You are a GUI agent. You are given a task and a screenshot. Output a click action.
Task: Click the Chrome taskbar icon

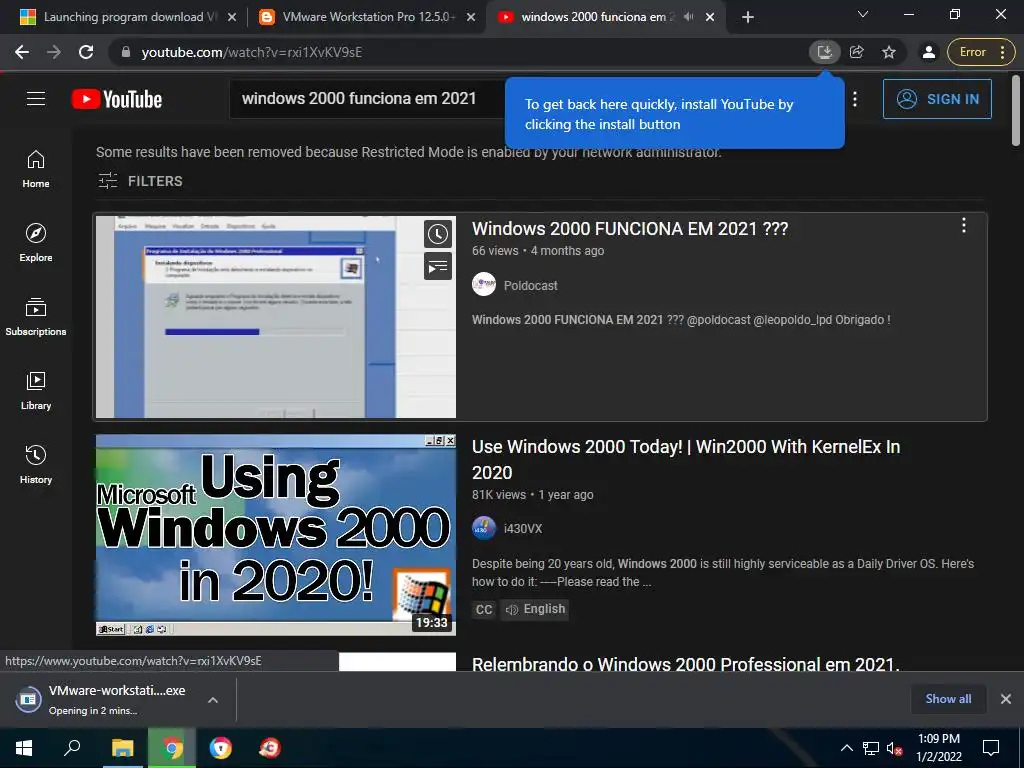[172, 748]
